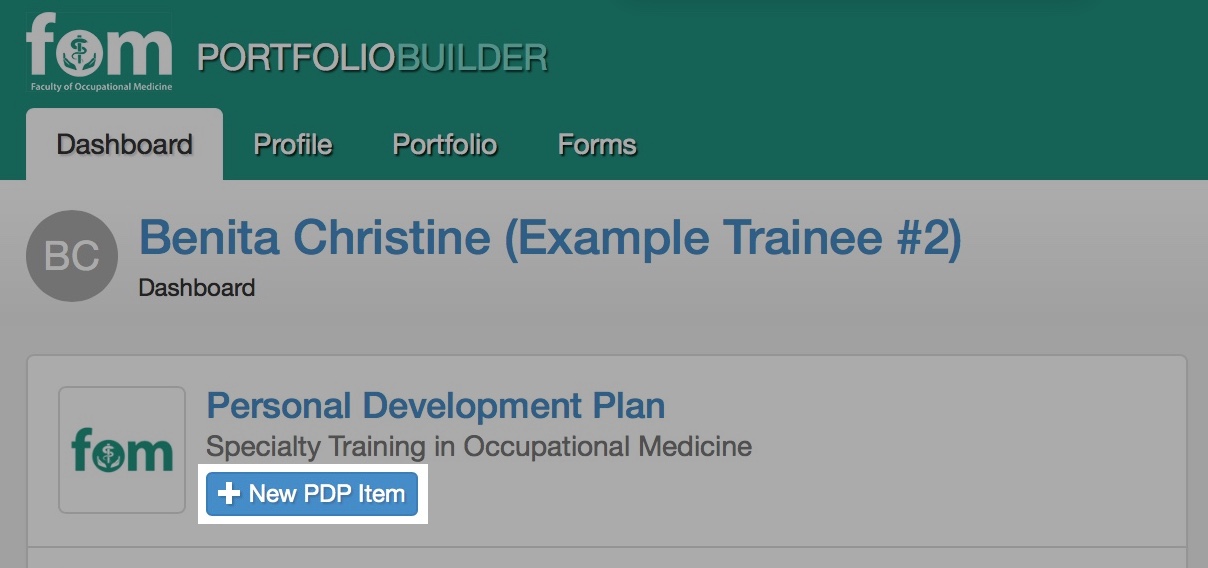Click the plus icon on New PDP Item
Screen dimensions: 1208x568
click(229, 494)
